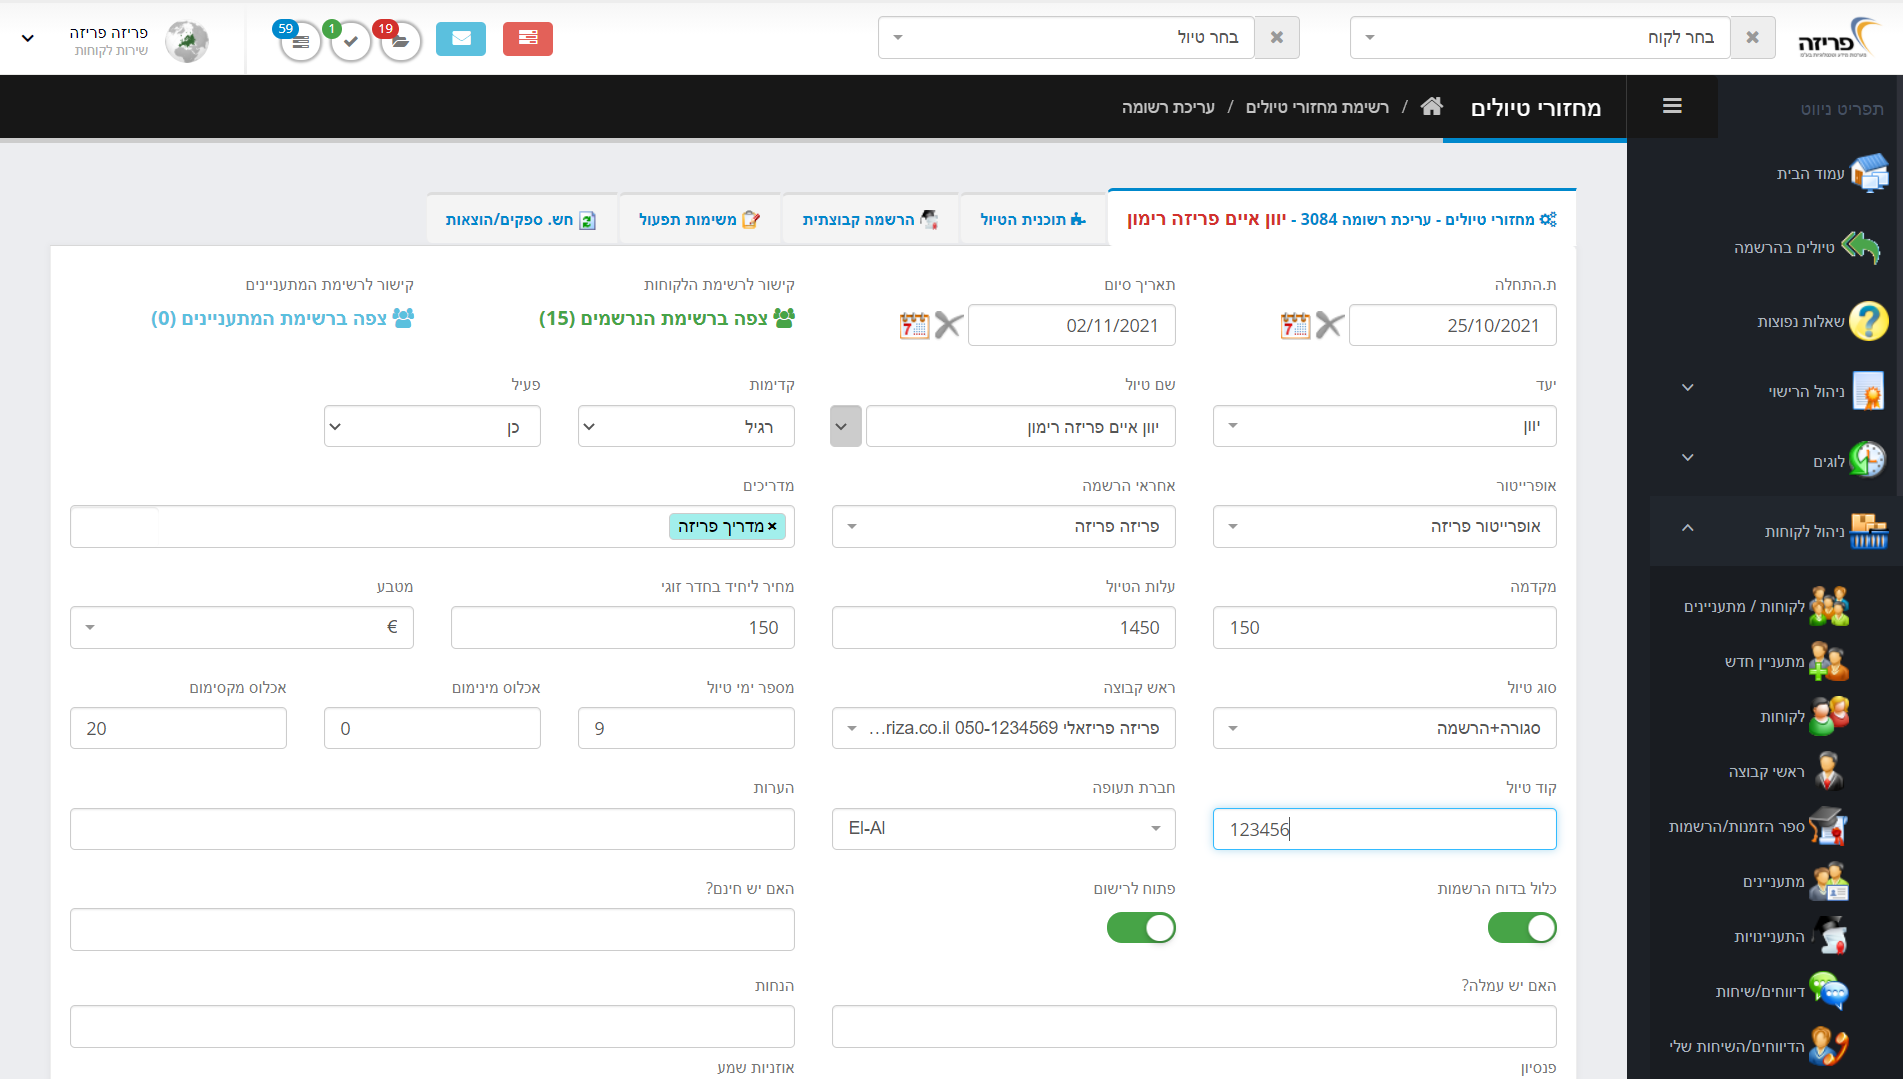Open the blue envelope mail button
The height and width of the screenshot is (1079, 1903).
[461, 38]
